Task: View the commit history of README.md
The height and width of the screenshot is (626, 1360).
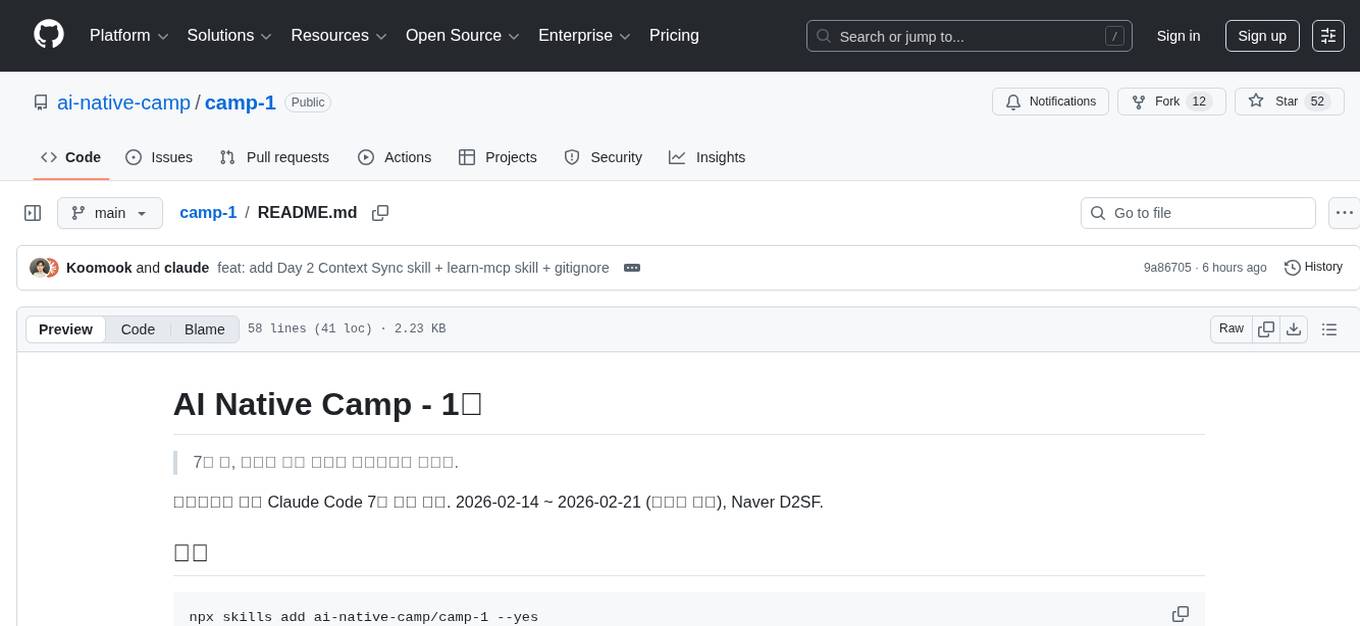Action: [x=1313, y=267]
